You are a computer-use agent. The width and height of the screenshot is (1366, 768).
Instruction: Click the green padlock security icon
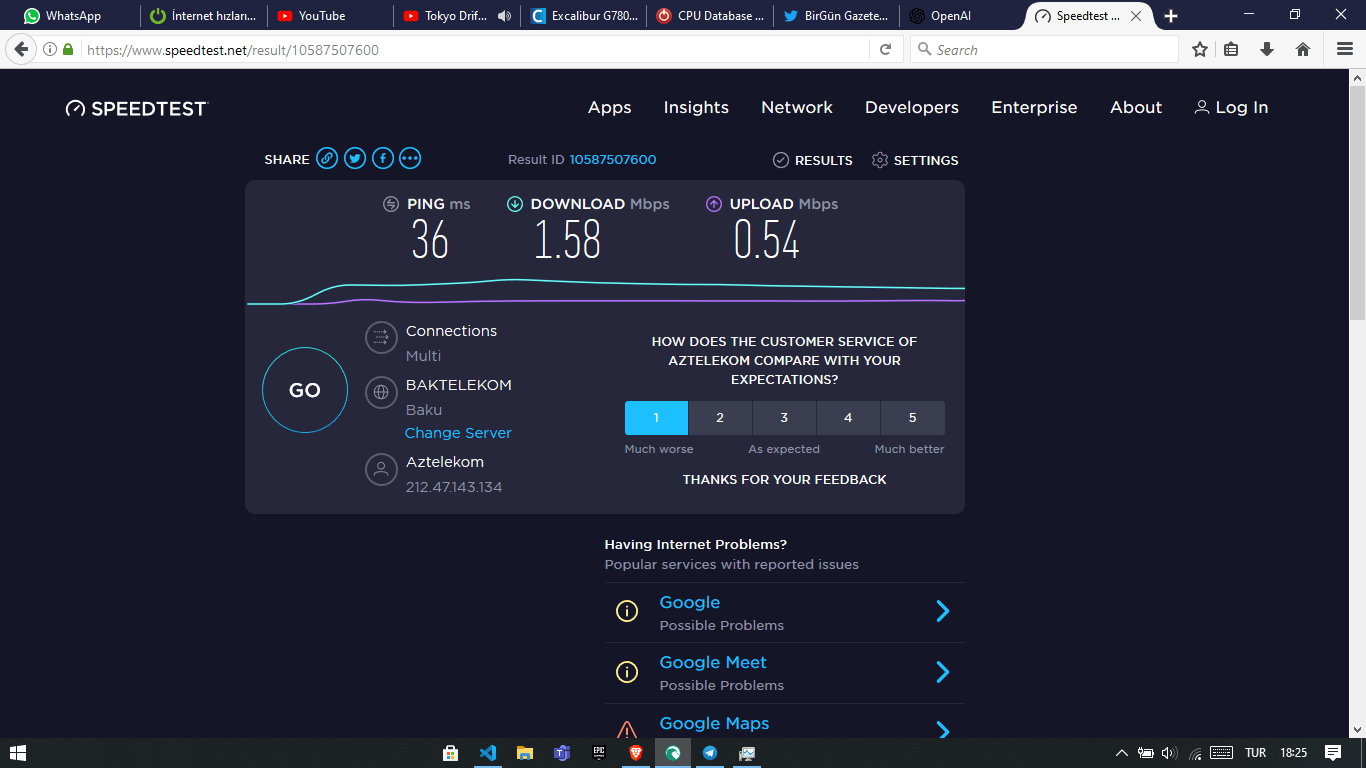point(68,49)
